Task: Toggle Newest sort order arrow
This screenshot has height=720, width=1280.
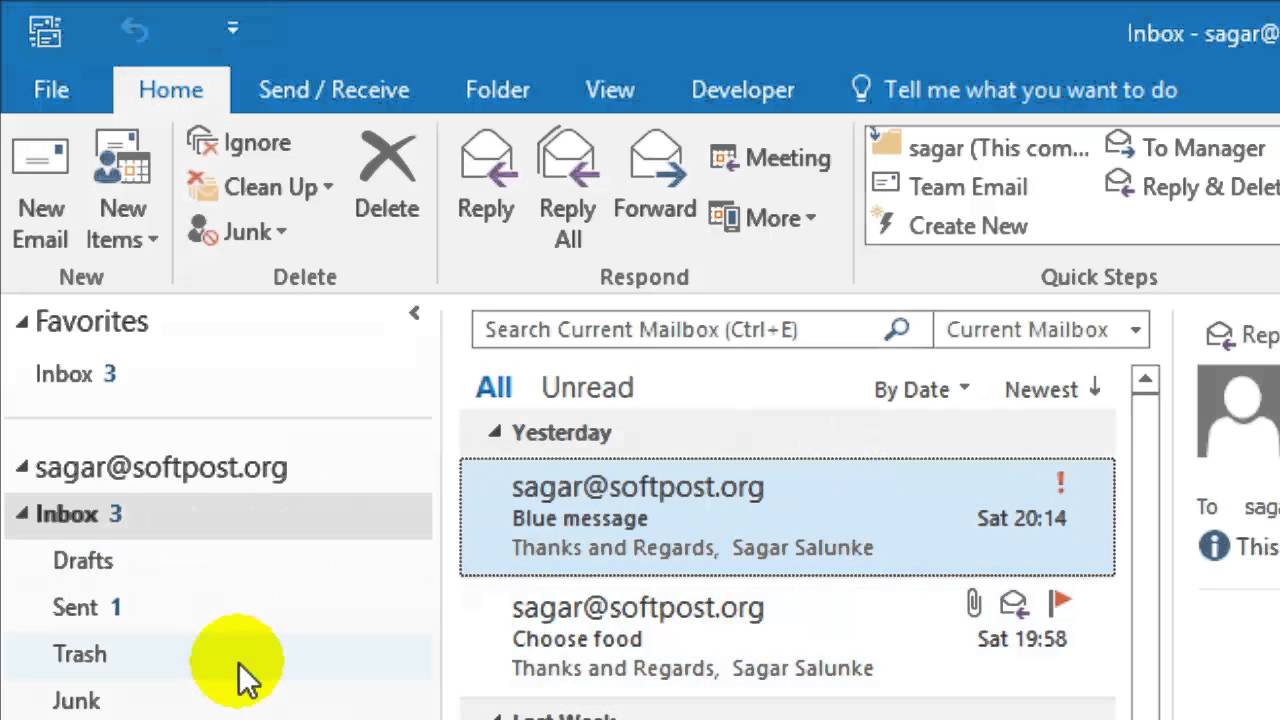Action: click(1094, 388)
